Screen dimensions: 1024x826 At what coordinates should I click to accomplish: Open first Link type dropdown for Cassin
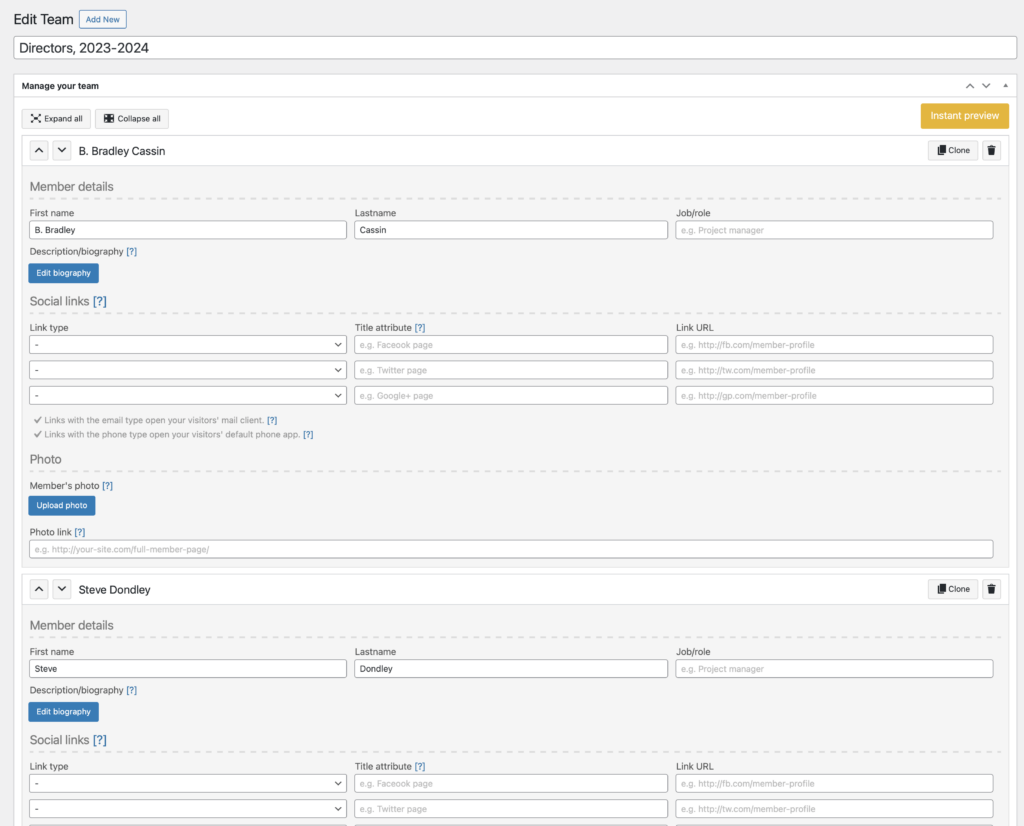pos(188,345)
